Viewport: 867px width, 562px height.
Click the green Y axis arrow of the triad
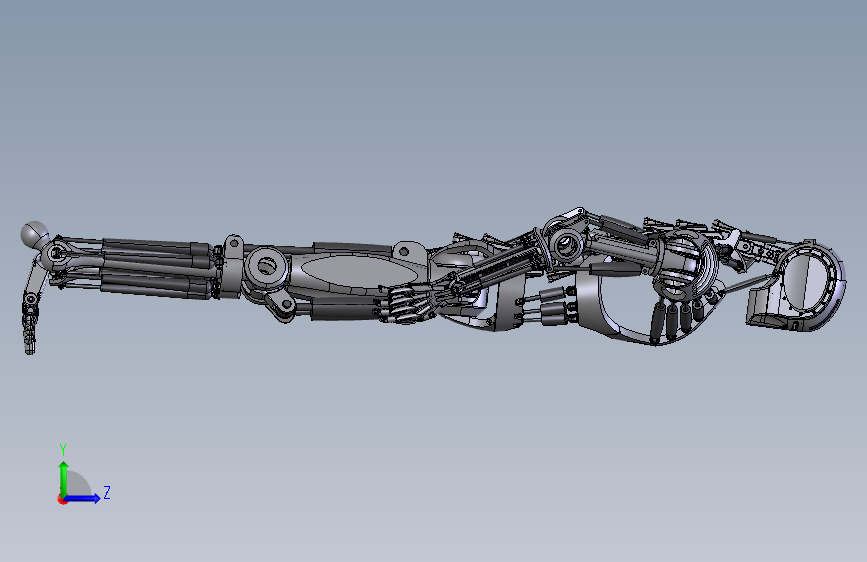coord(63,479)
